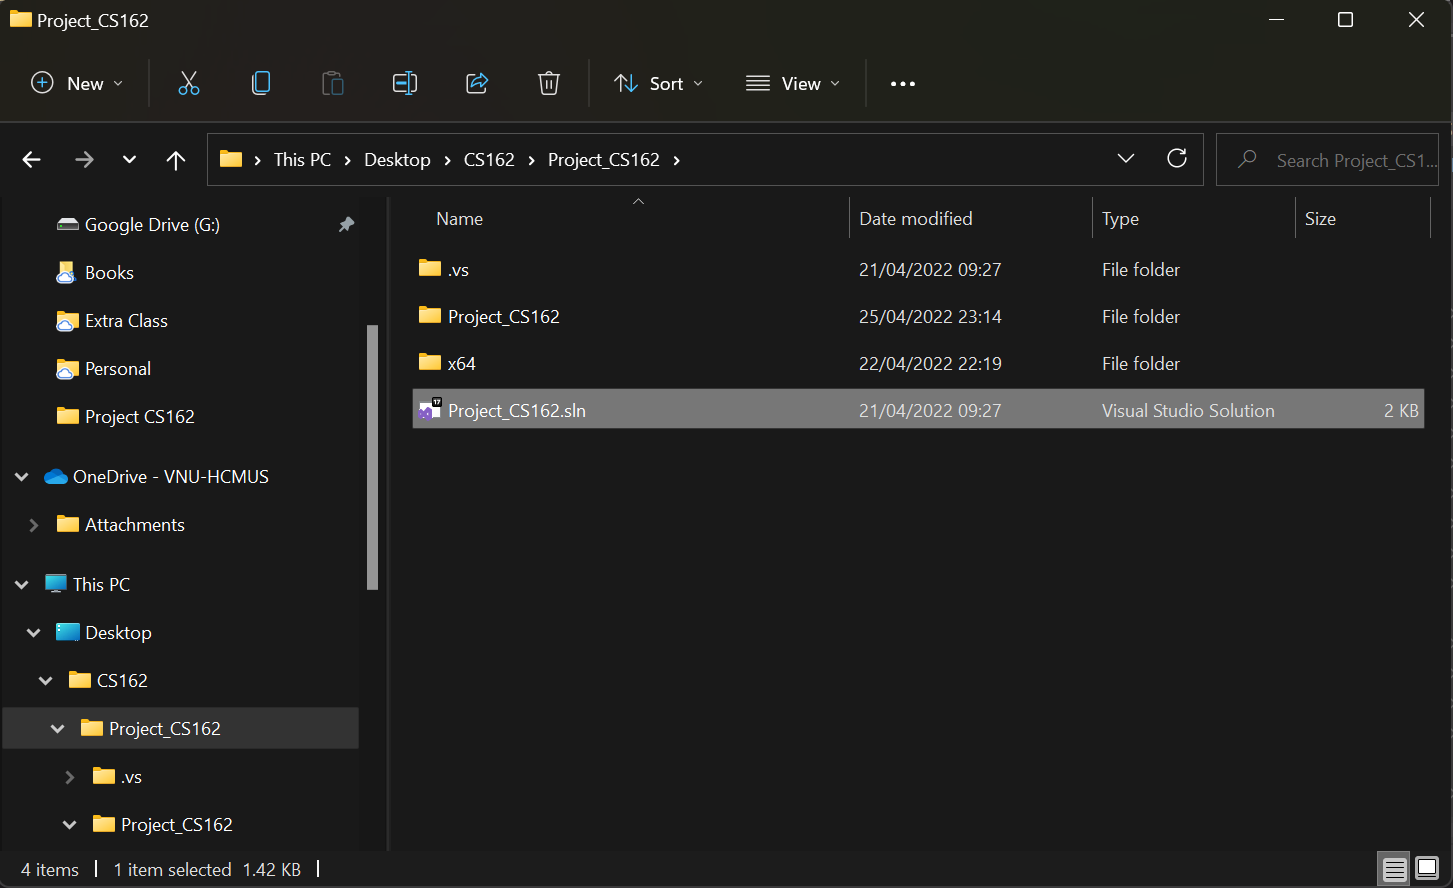Screen dimensions: 1453x888
Task: Click the Copy icon in the toolbar
Action: 261,83
